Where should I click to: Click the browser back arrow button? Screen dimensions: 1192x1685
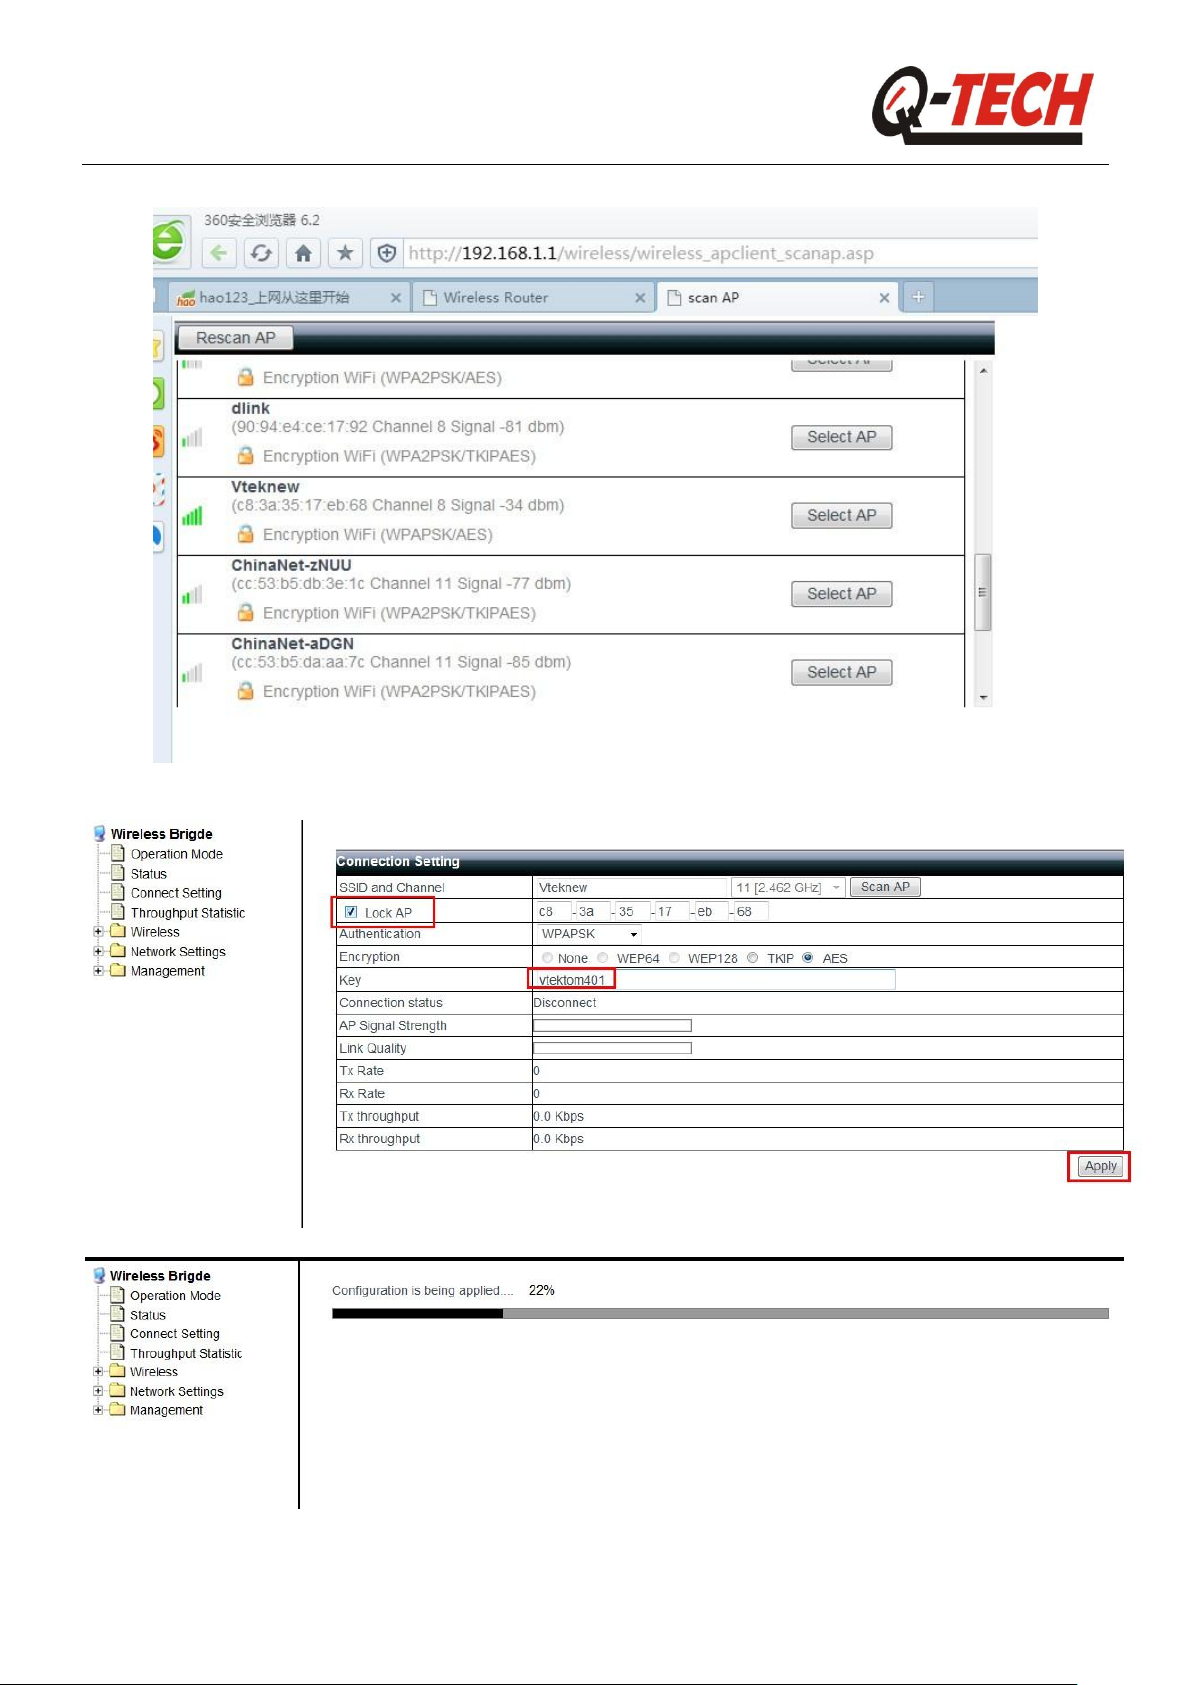tap(219, 253)
